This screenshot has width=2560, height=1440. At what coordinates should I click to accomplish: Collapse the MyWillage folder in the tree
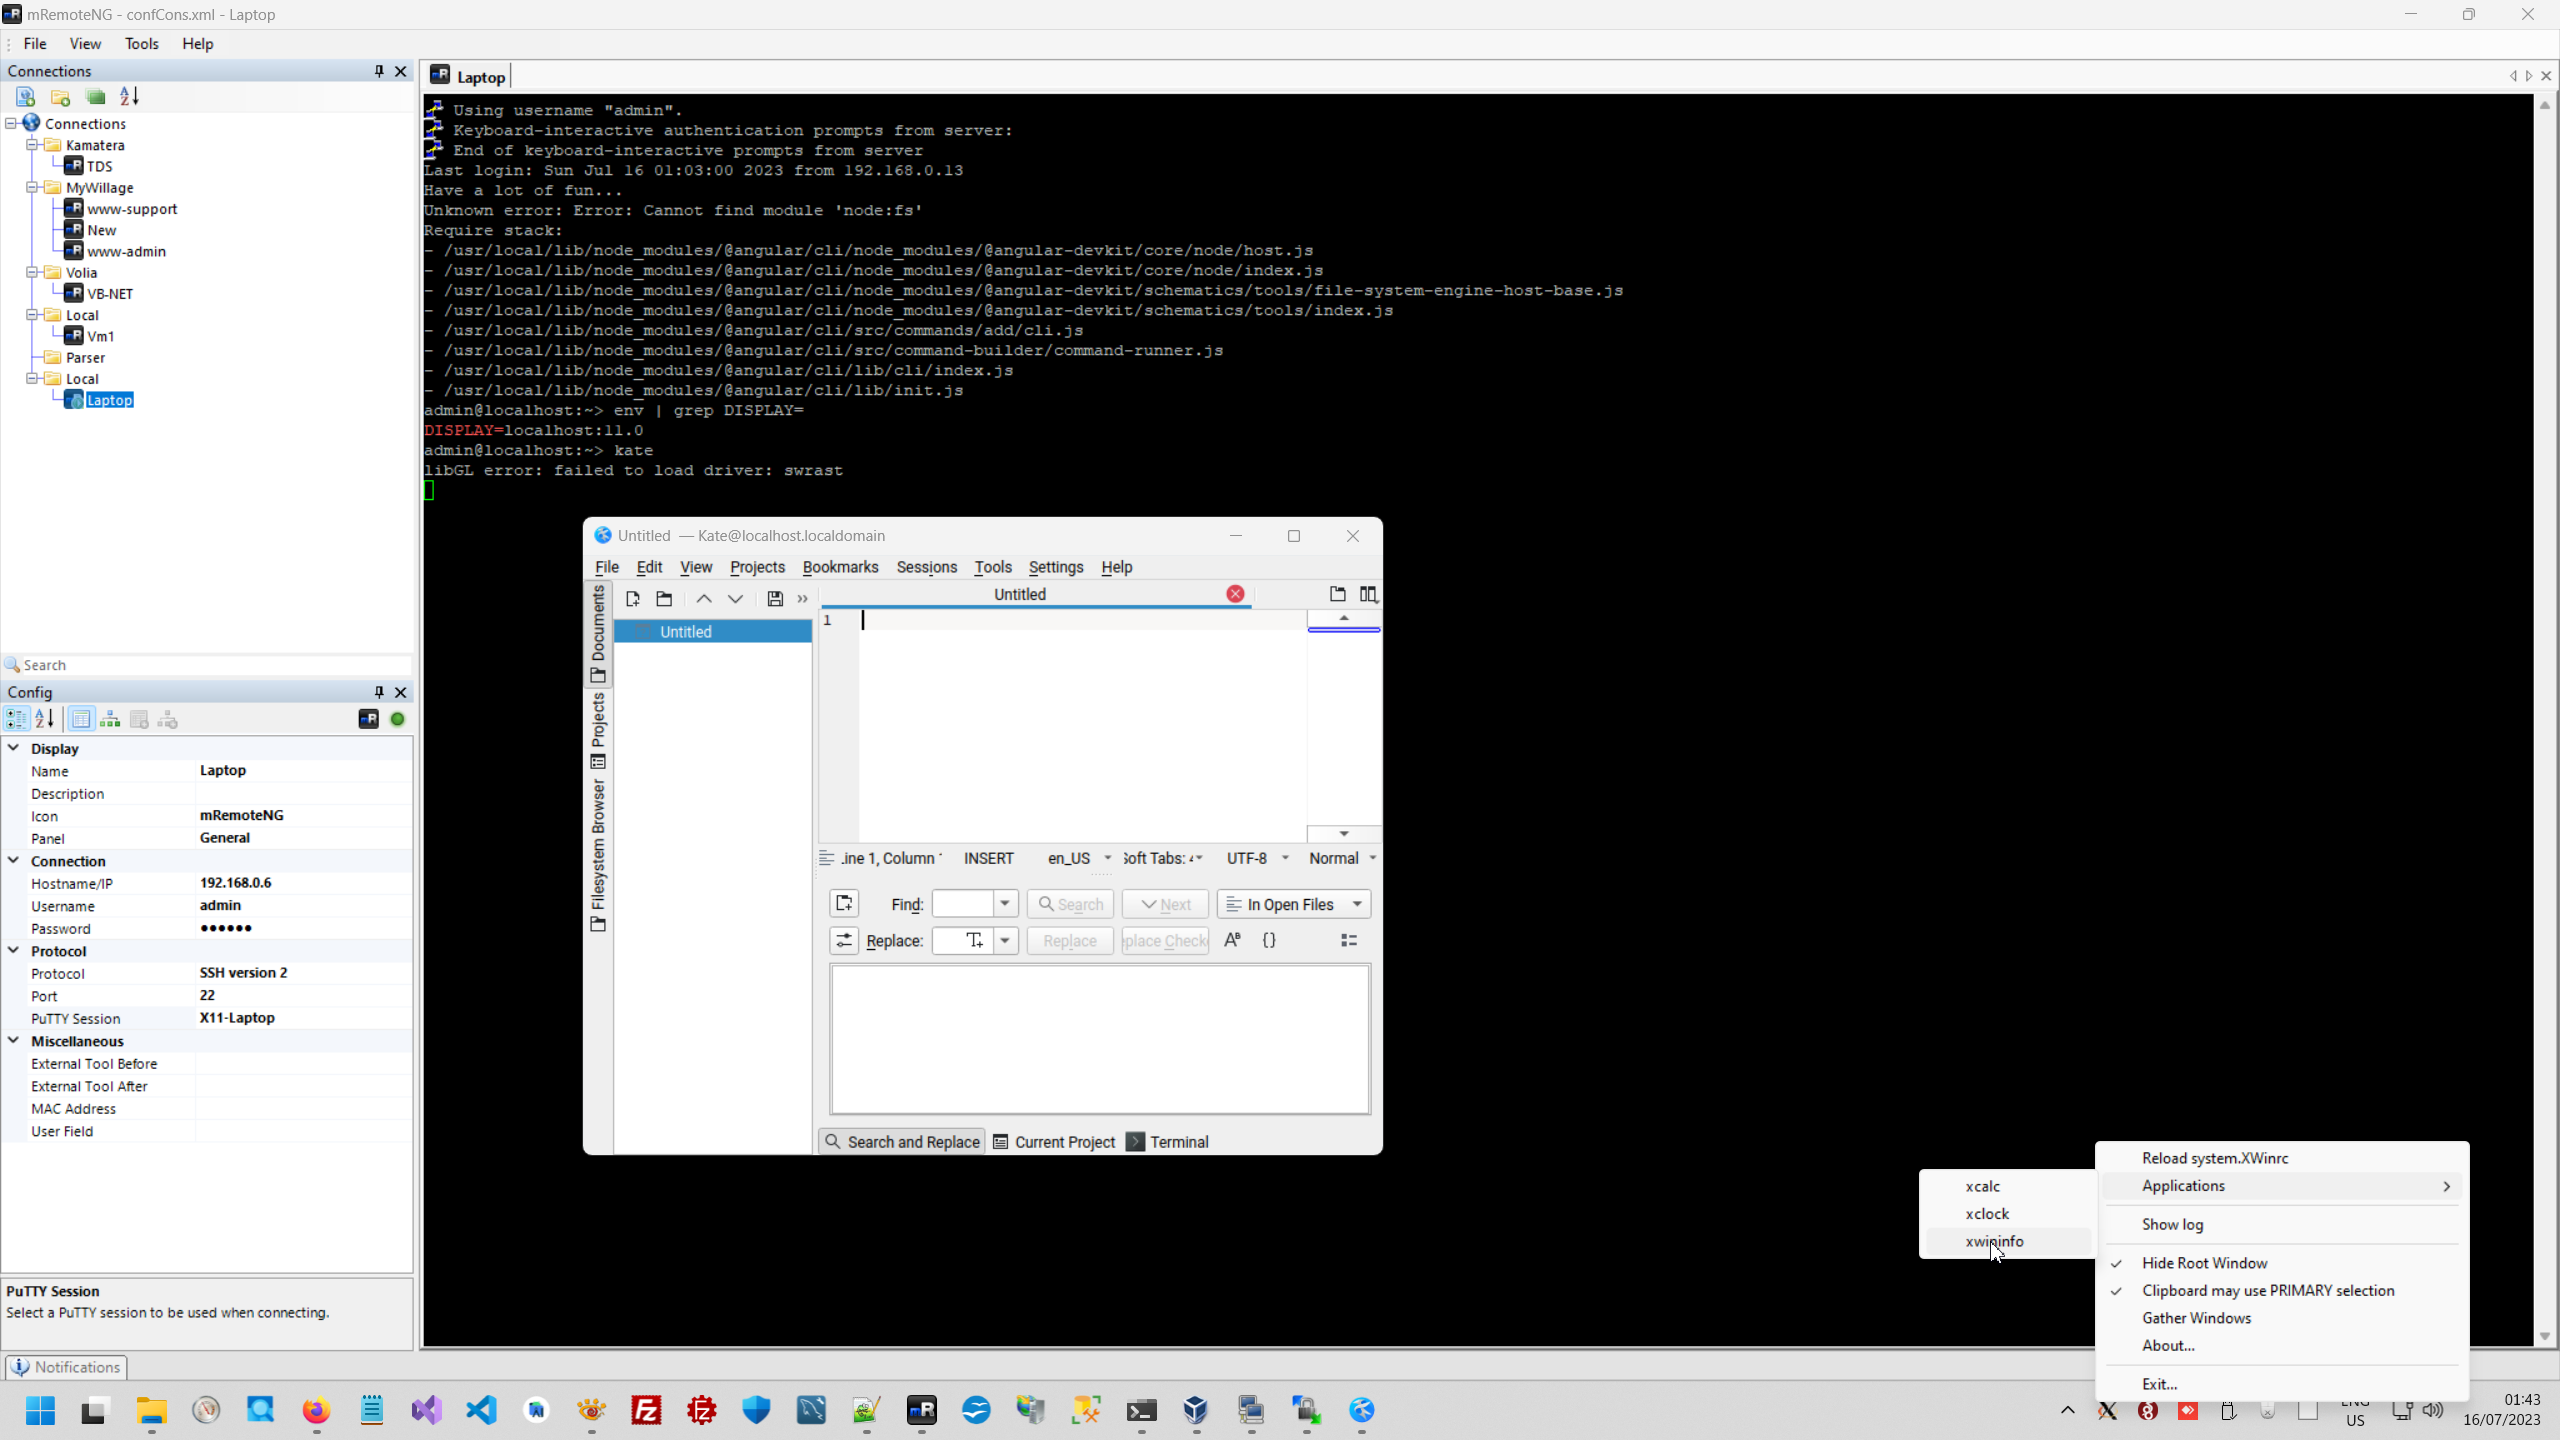pyautogui.click(x=32, y=187)
